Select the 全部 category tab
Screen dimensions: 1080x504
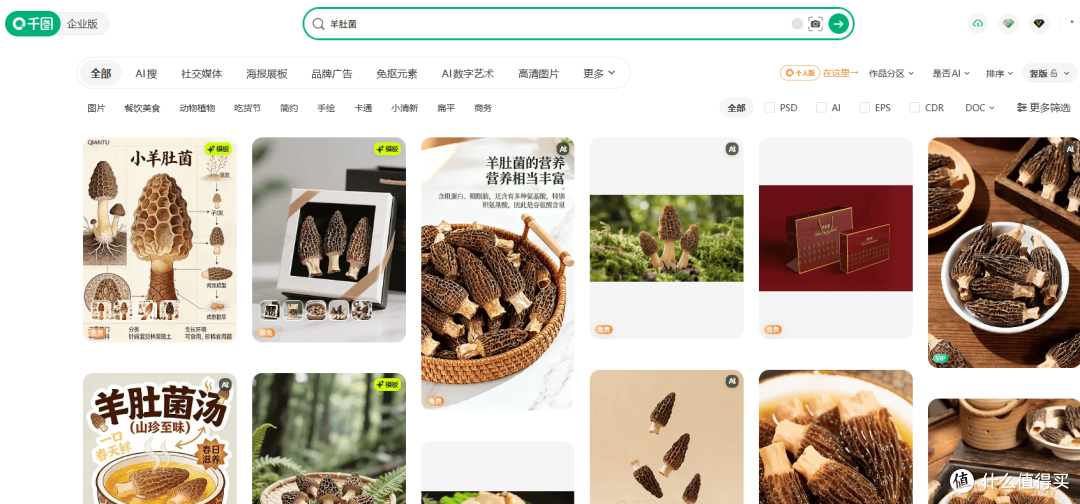[x=101, y=73]
